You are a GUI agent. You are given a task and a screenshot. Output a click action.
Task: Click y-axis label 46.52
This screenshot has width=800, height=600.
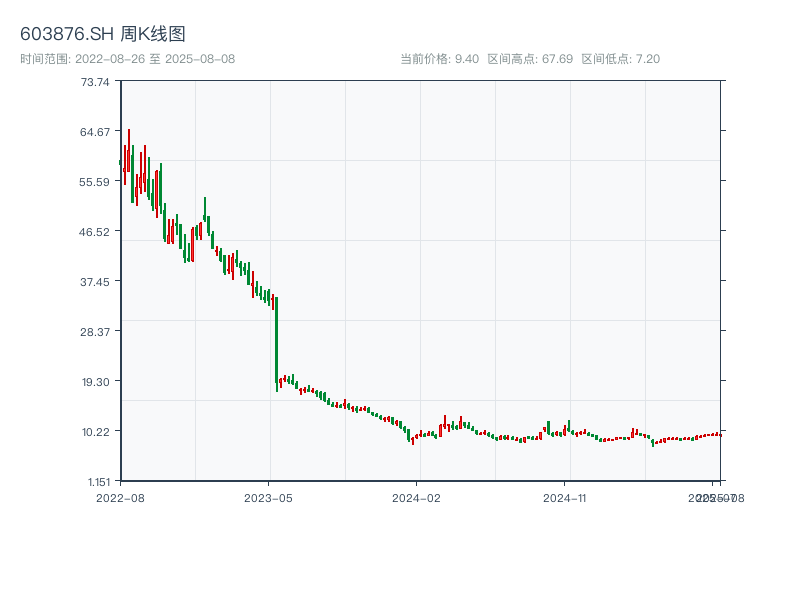click(x=95, y=232)
